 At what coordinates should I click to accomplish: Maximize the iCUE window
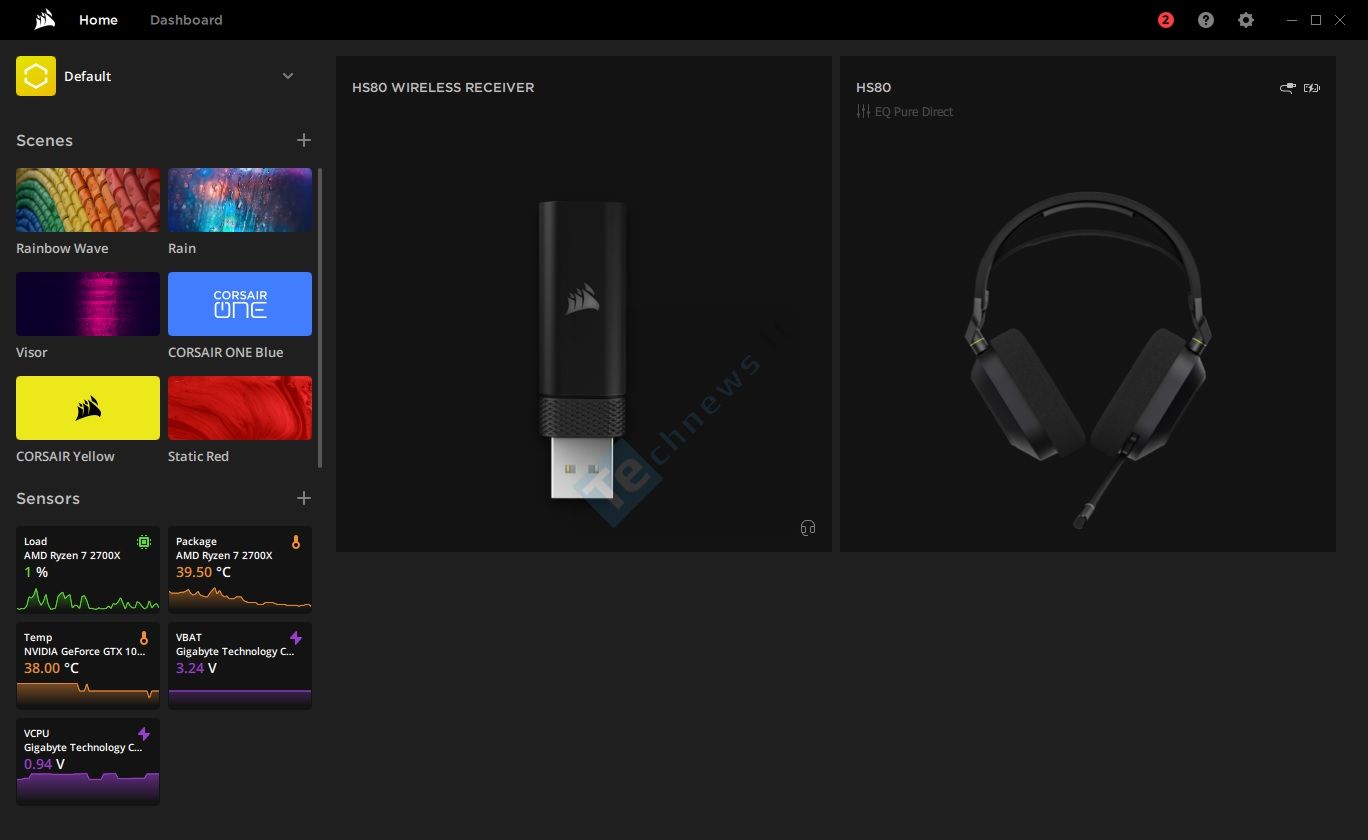(x=1316, y=20)
